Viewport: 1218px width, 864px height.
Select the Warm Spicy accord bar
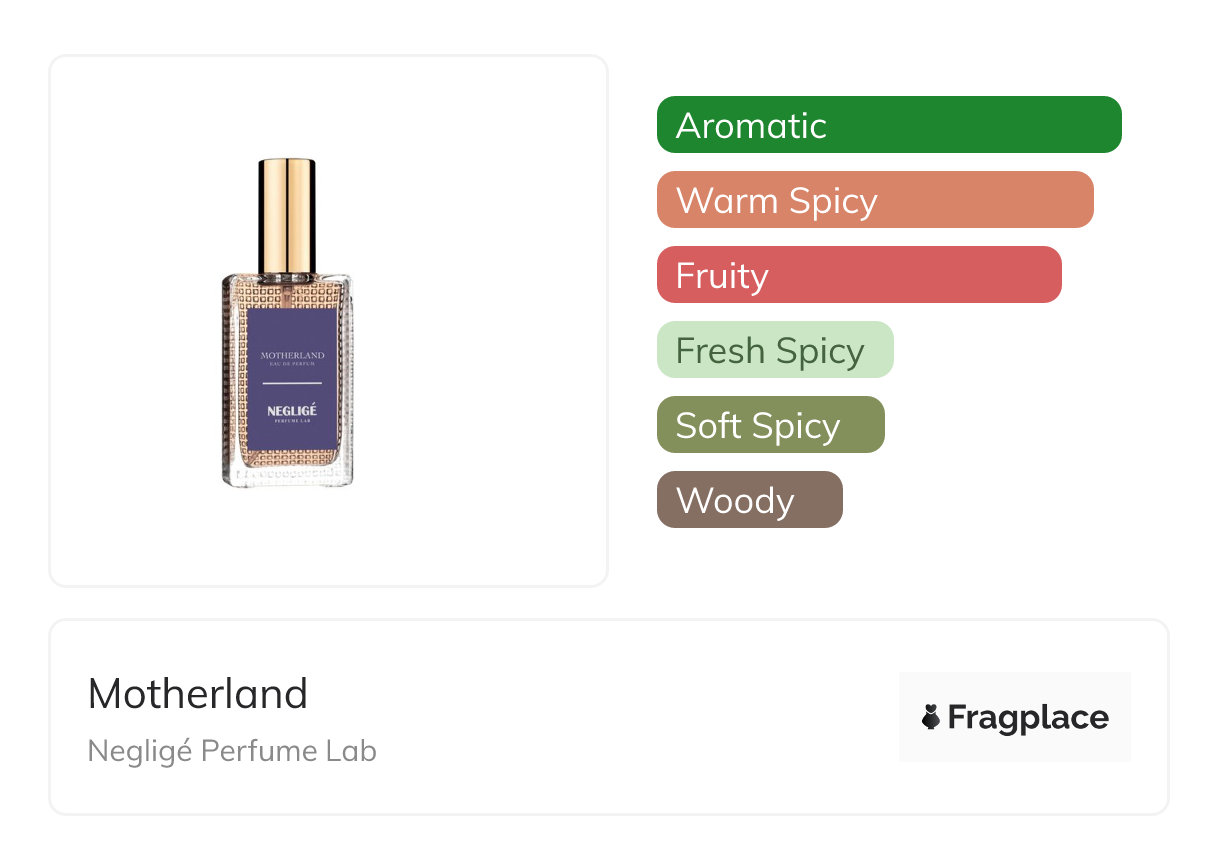tap(874, 200)
